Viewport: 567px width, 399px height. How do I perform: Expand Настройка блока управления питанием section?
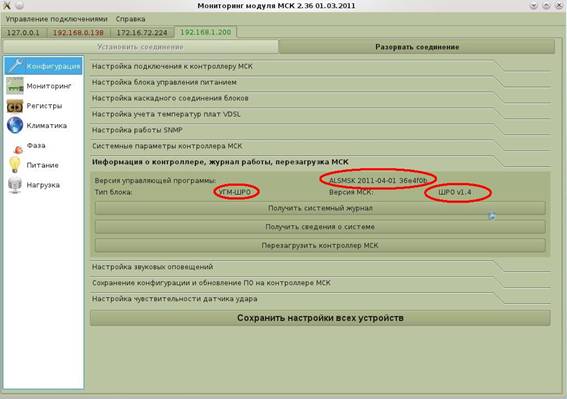(x=320, y=82)
